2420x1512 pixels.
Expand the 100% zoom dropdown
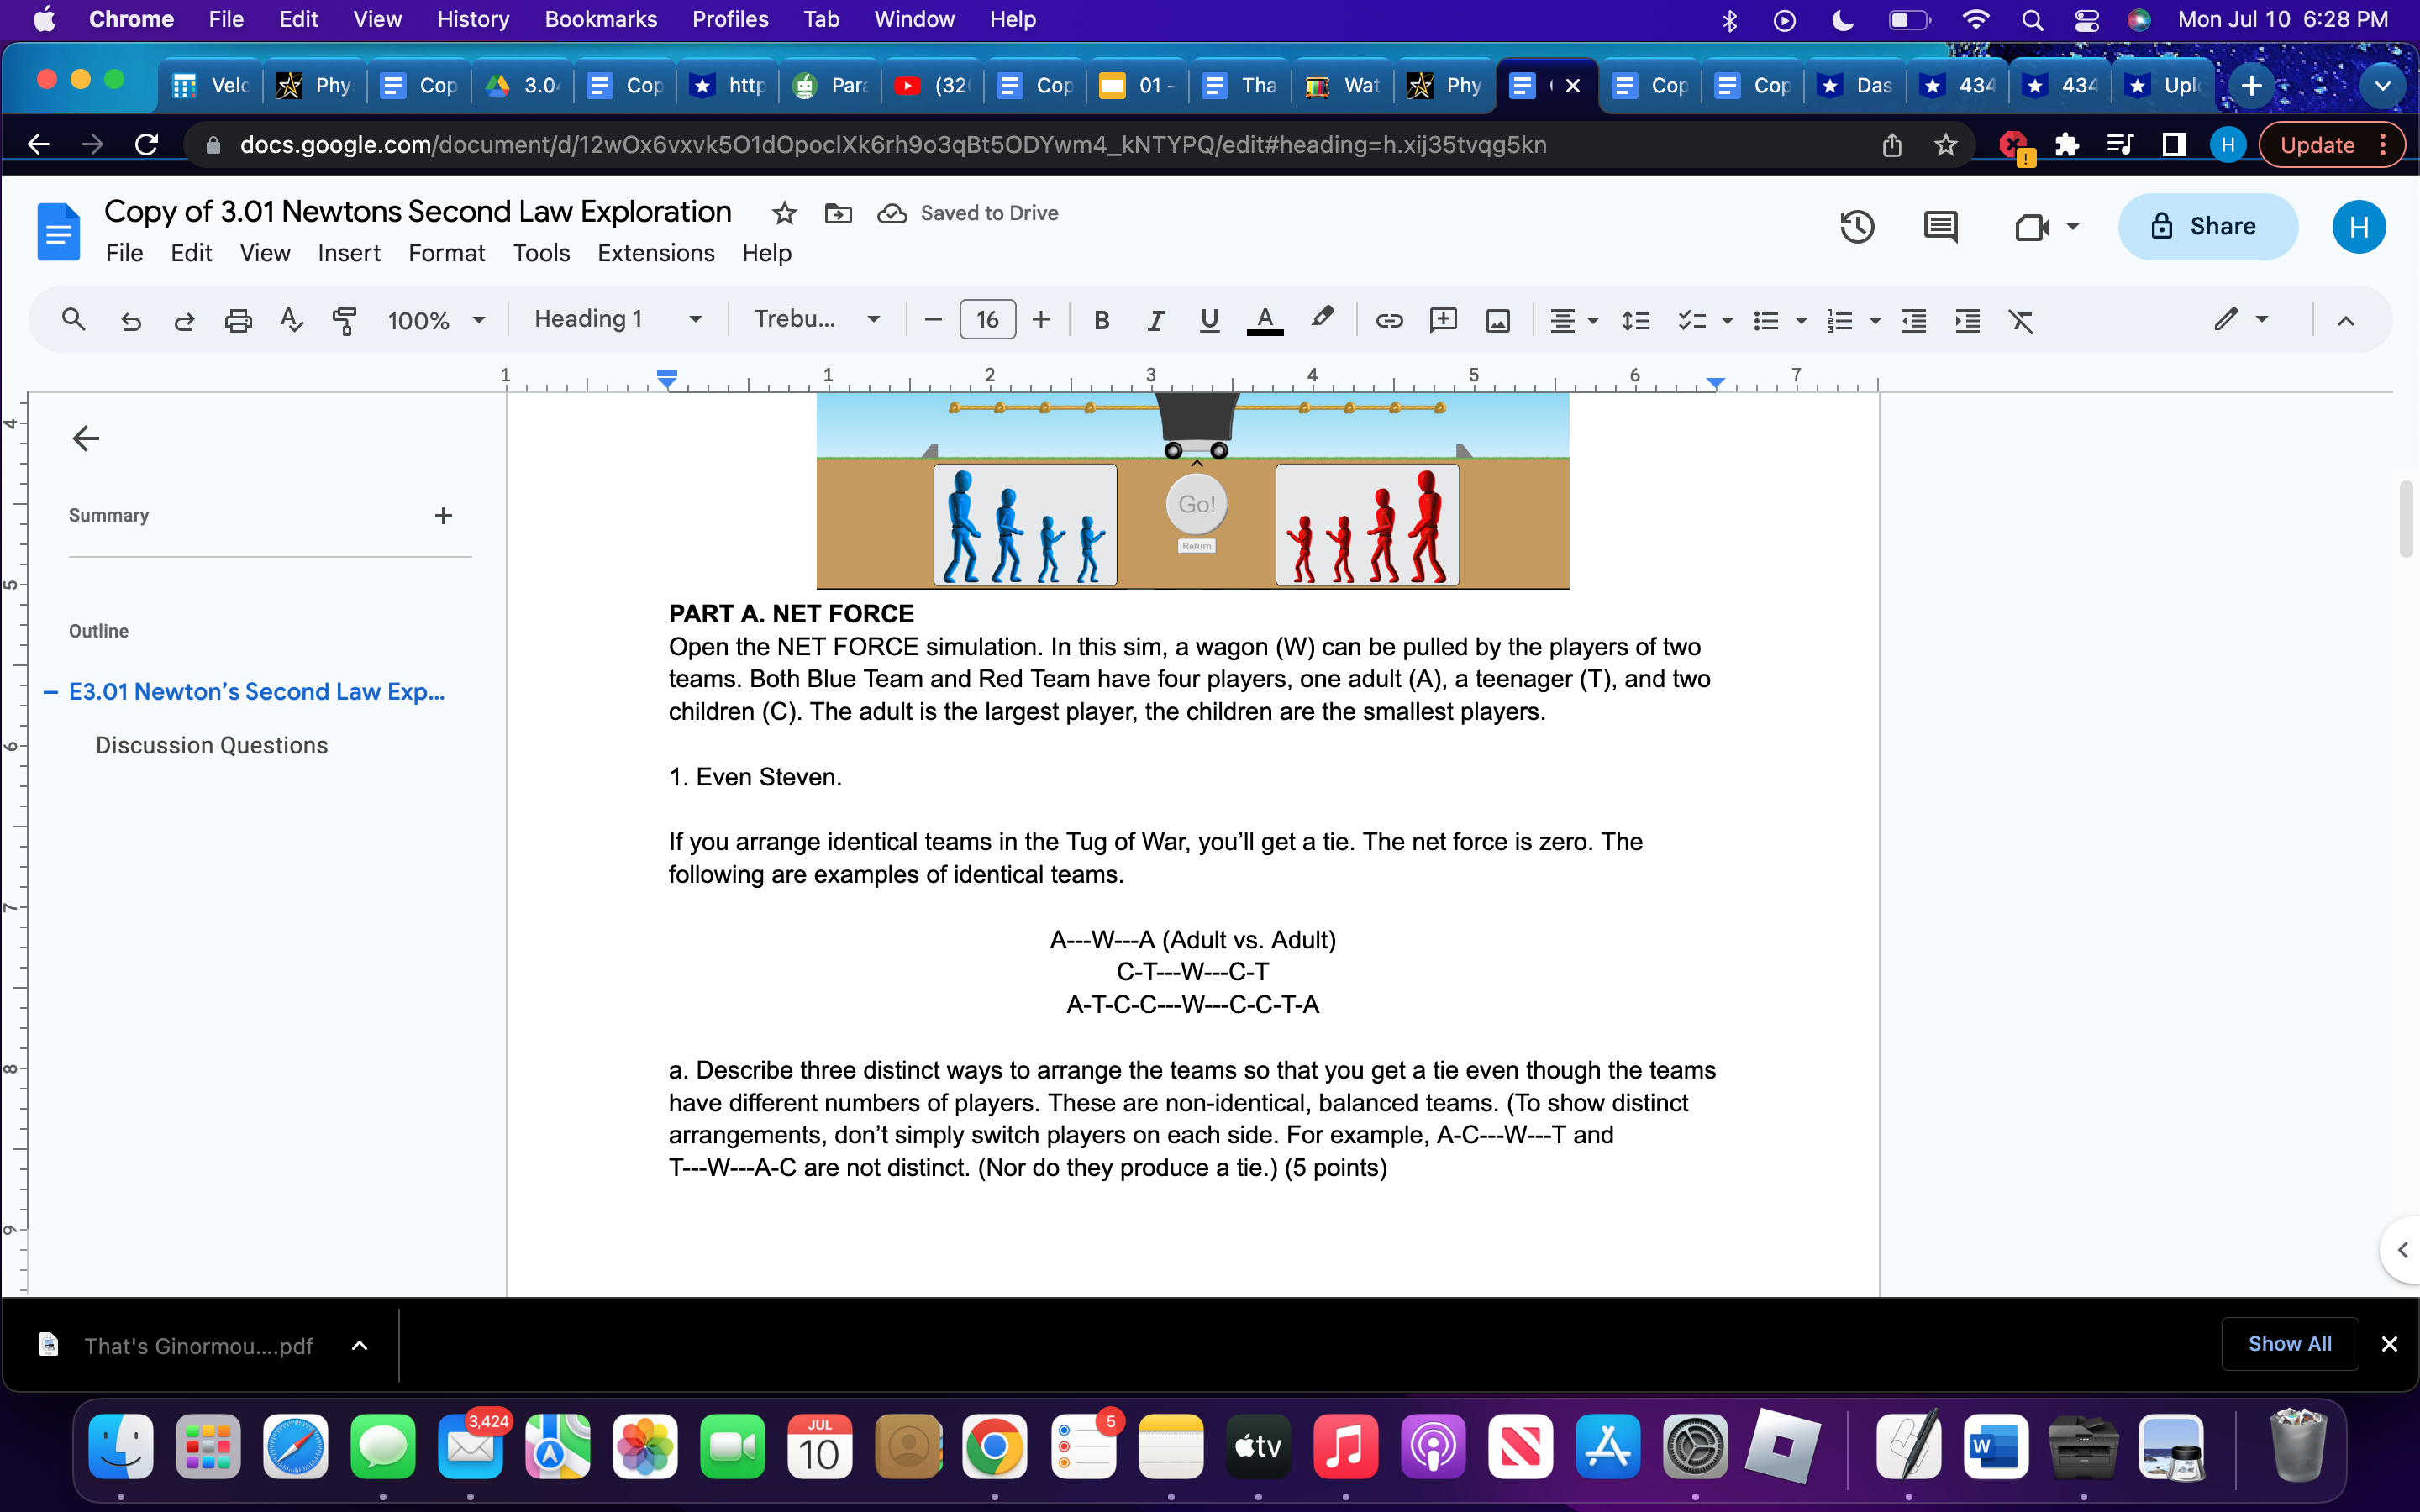(x=436, y=320)
